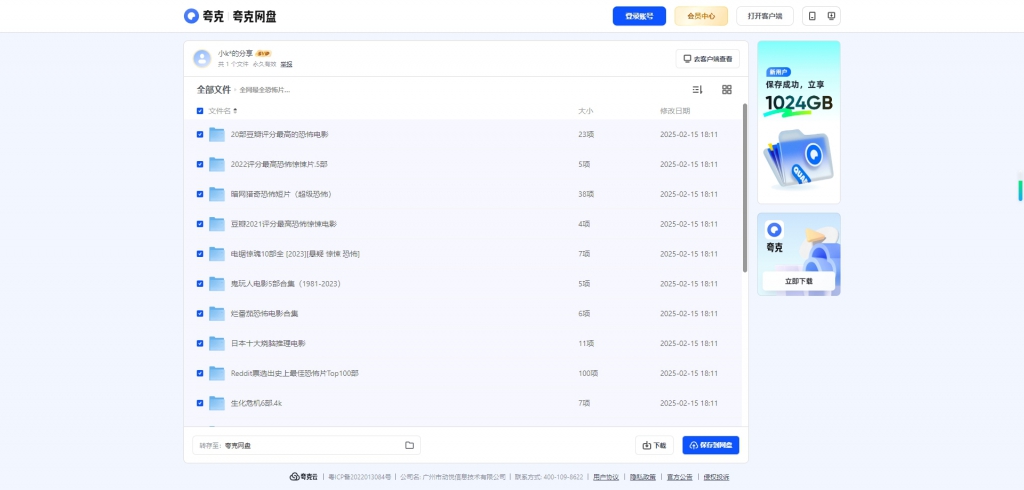1024x490 pixels.
Task: Open the 转存至 夸克网盘 destination selector
Action: coord(306,446)
